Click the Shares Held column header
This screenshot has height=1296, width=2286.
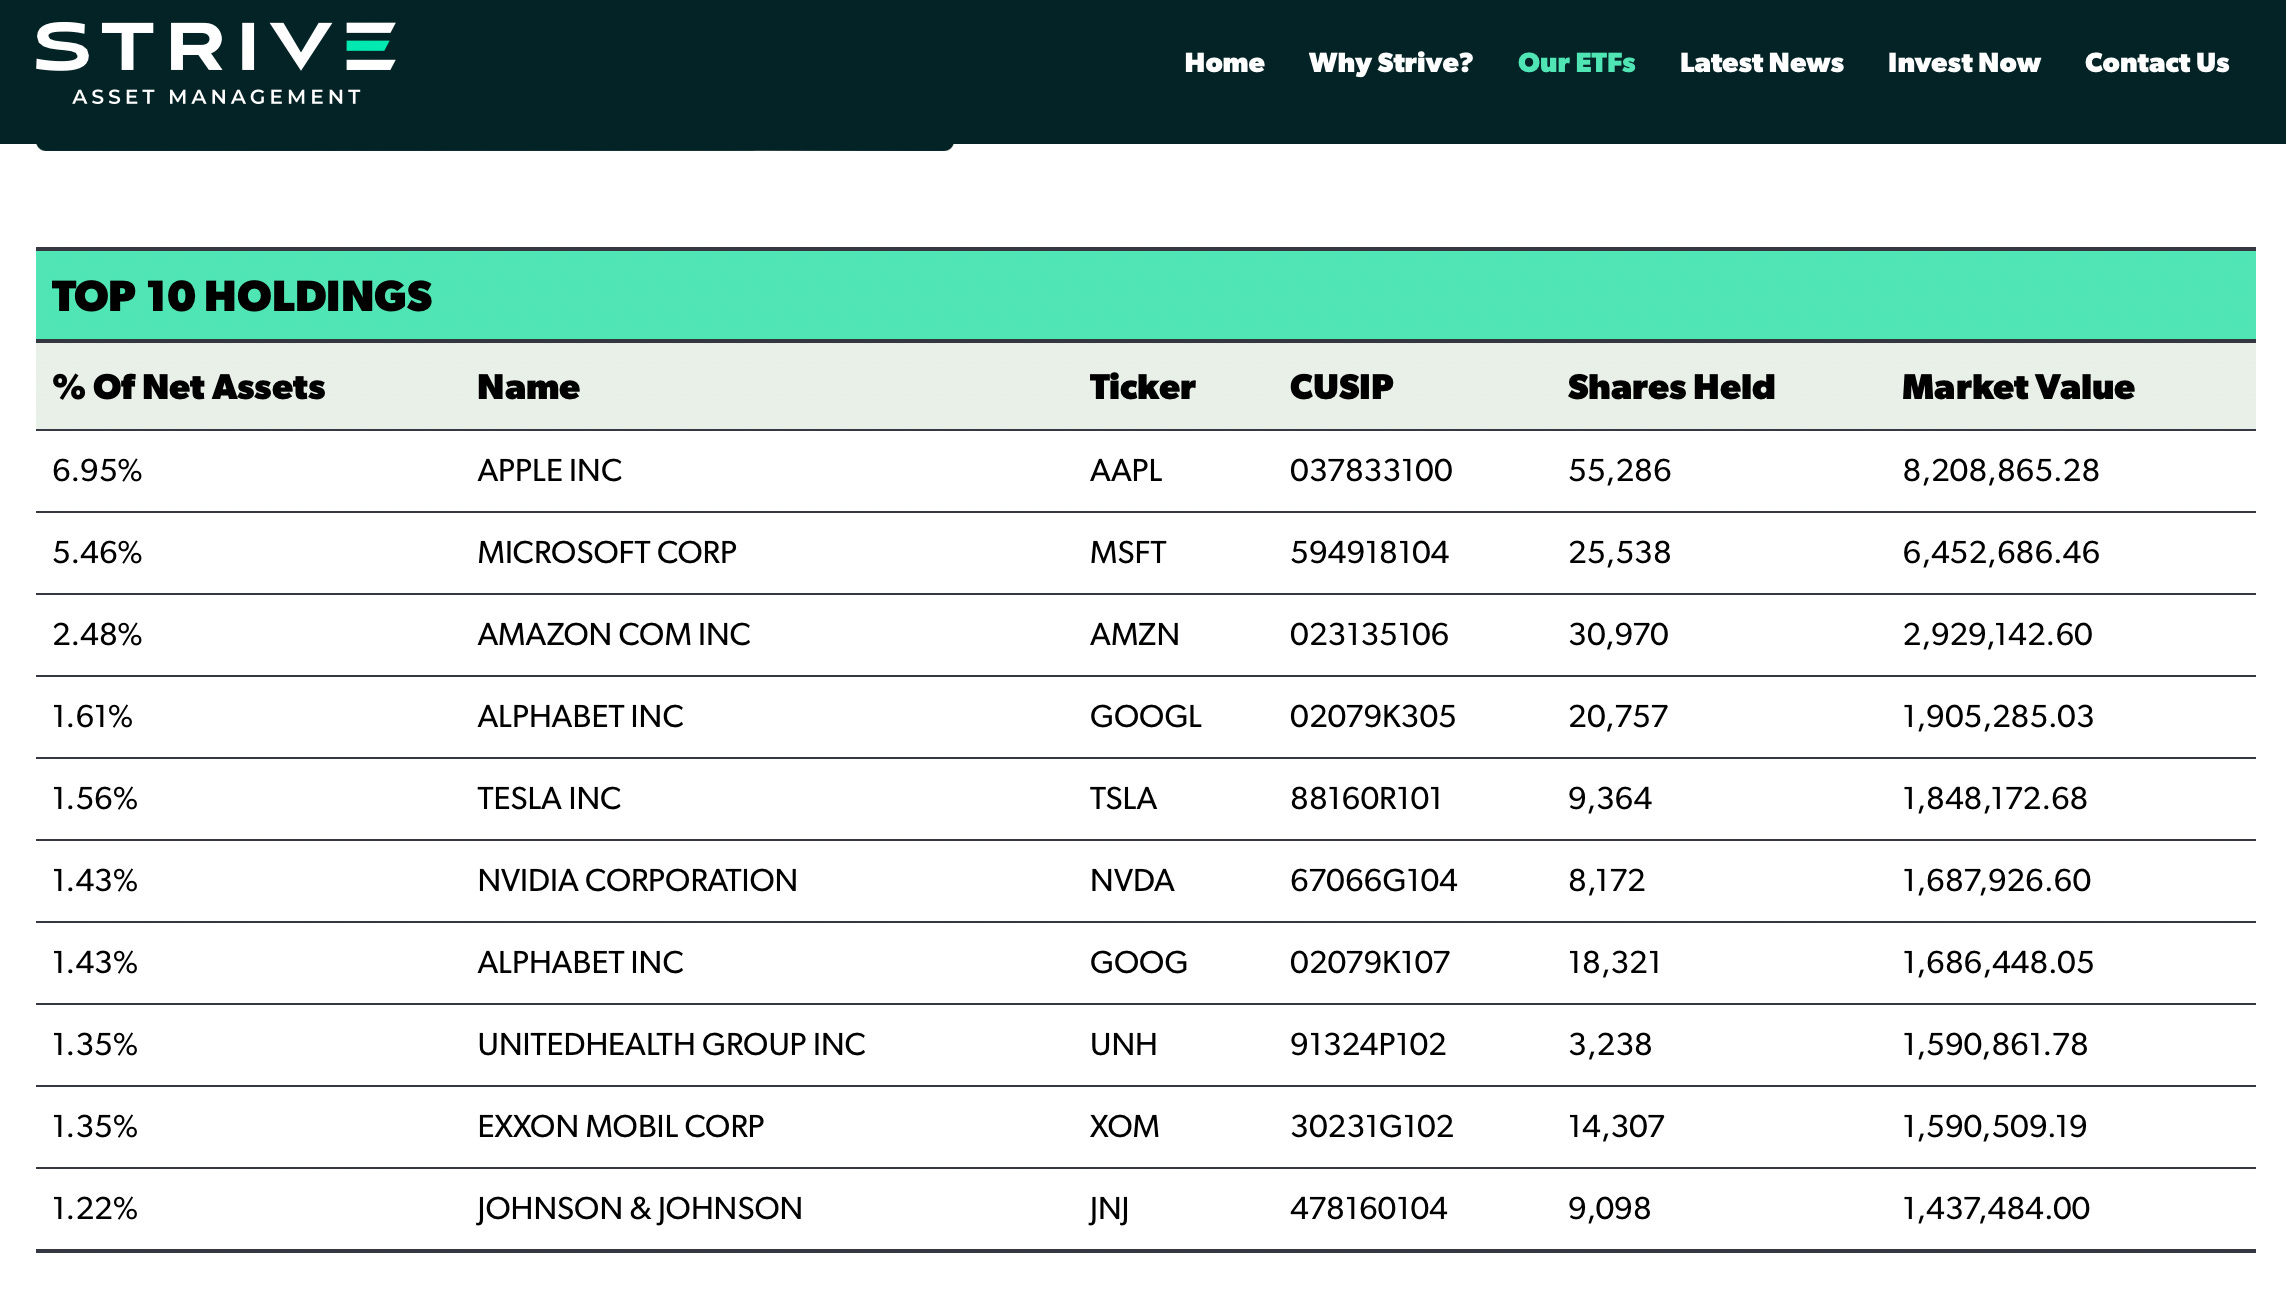click(x=1671, y=387)
